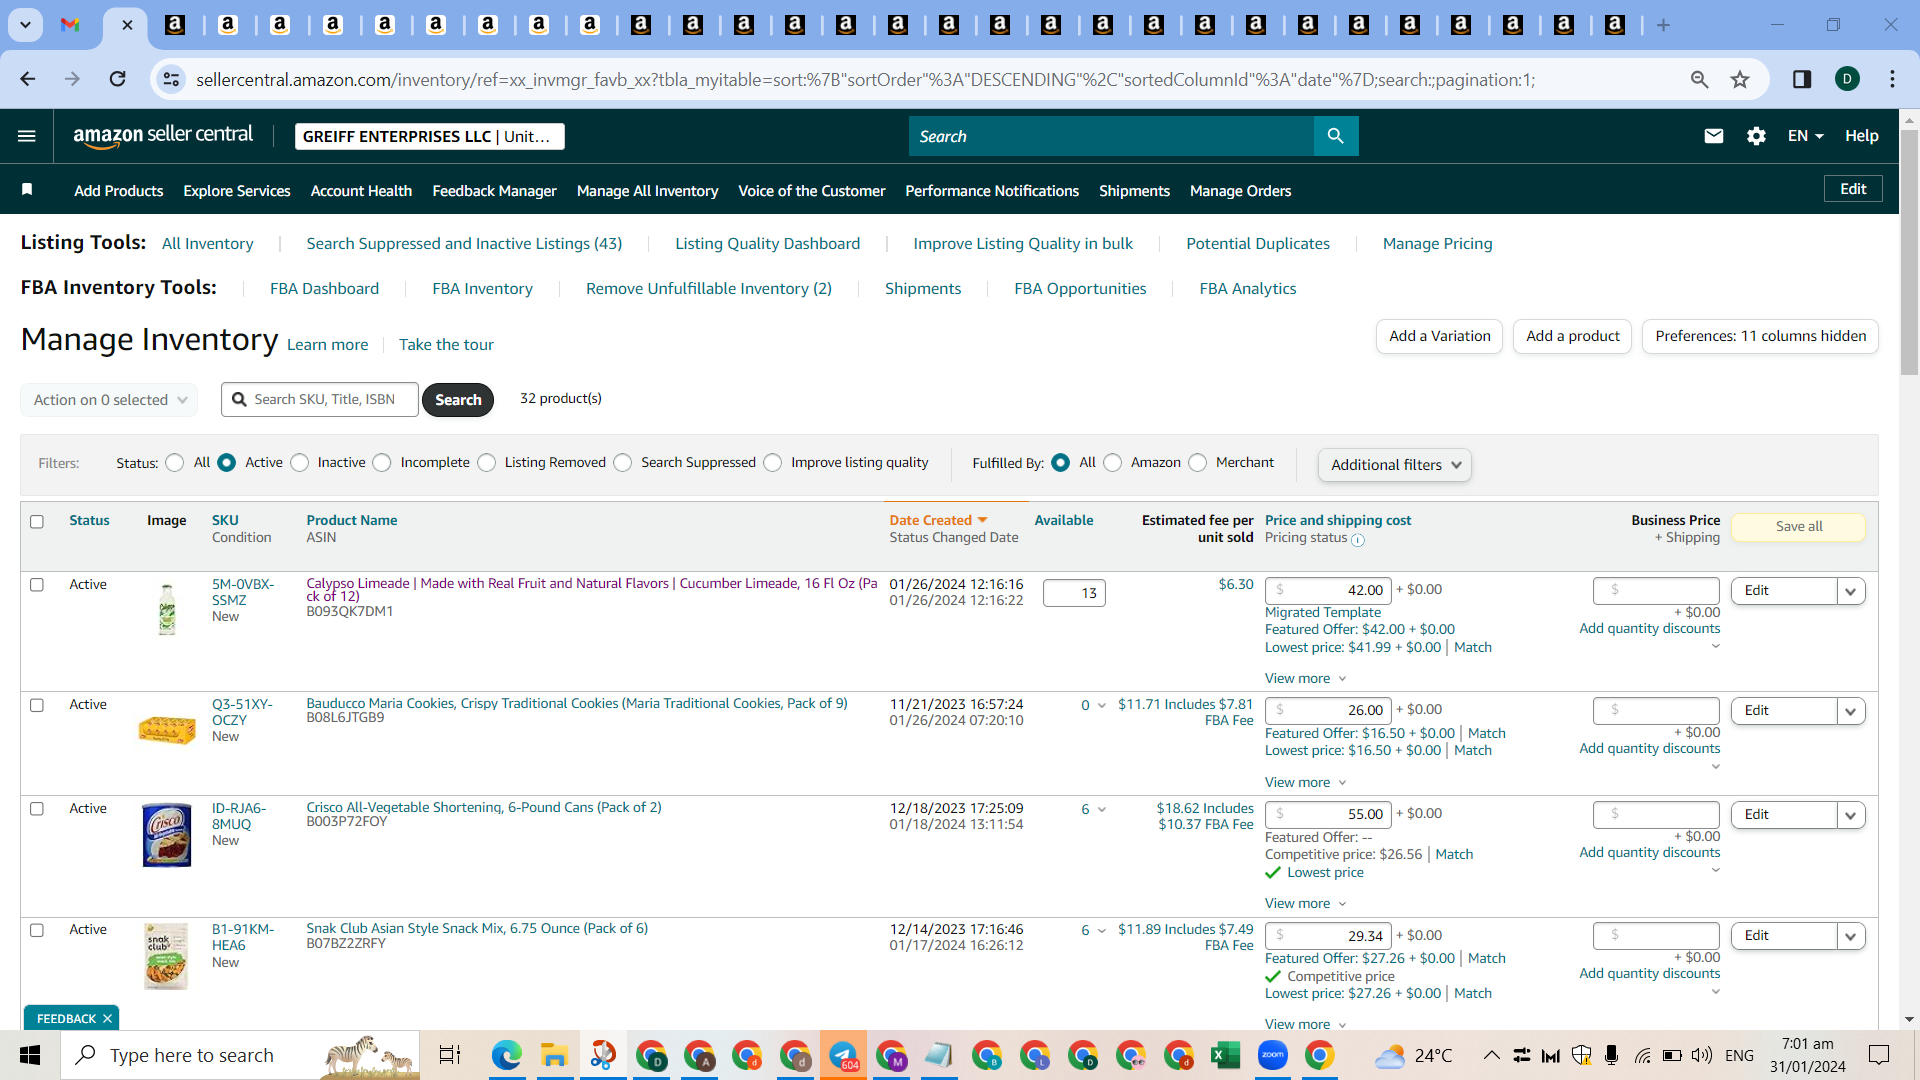Expand View more for Crisco Shortening
1920x1080 pixels.
tap(1305, 903)
